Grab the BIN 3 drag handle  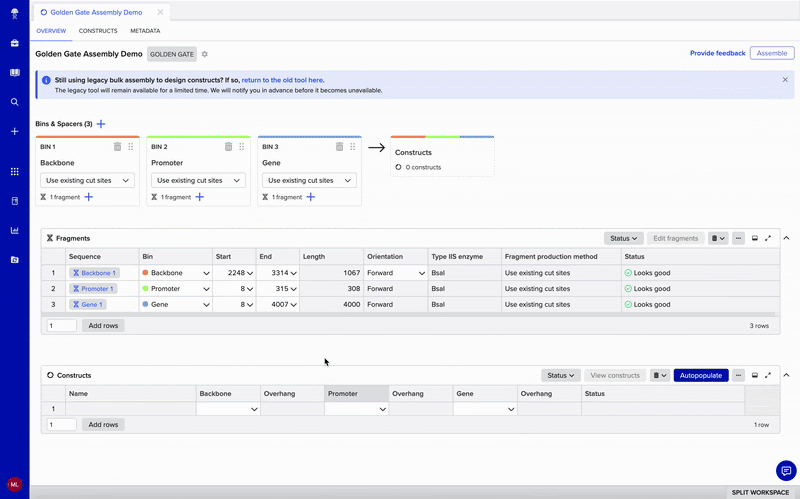(352, 147)
